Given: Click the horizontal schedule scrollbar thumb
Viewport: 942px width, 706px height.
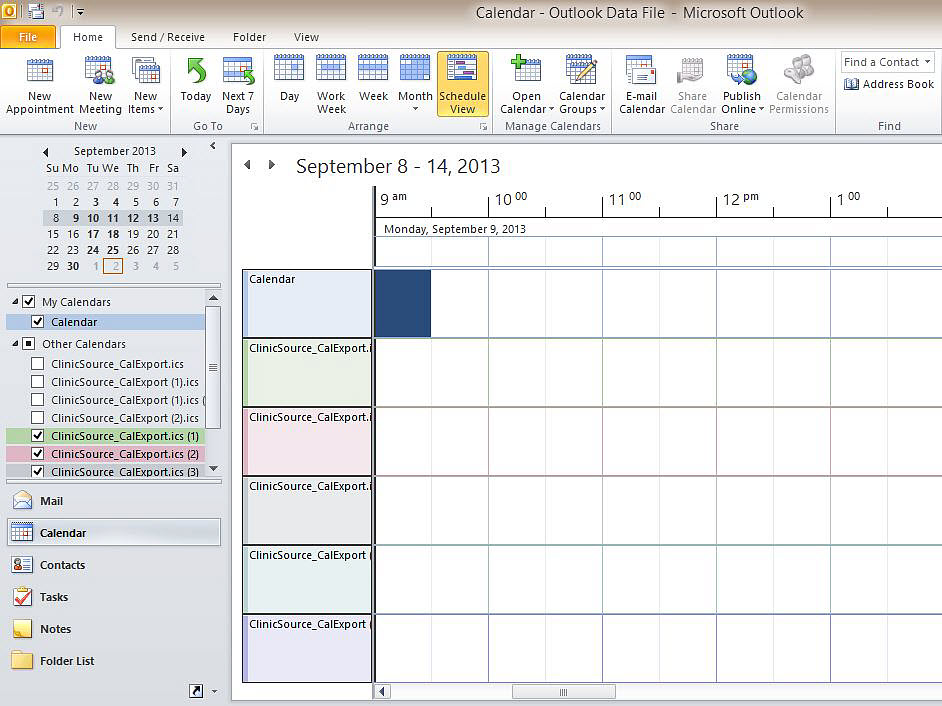Looking at the screenshot, I should coord(564,692).
